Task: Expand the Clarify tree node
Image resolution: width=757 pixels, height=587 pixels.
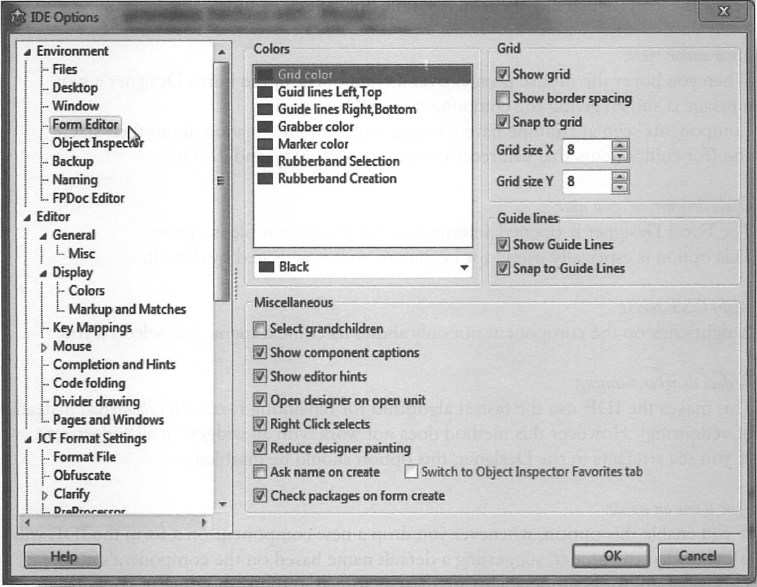Action: click(x=43, y=495)
